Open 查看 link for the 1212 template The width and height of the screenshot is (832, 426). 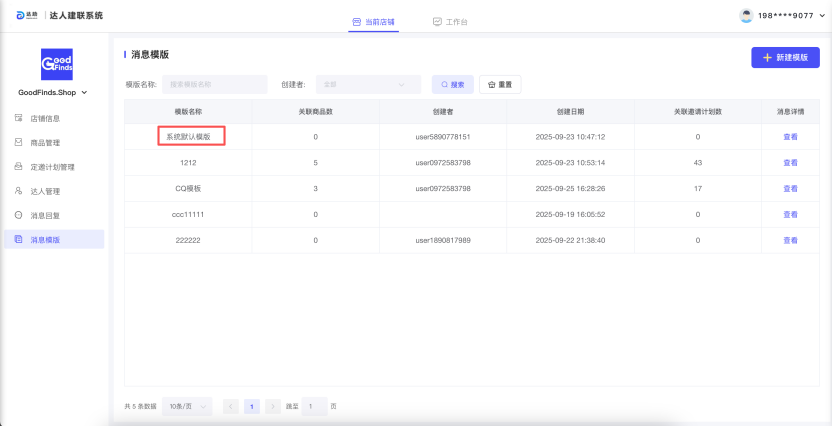[x=789, y=162]
